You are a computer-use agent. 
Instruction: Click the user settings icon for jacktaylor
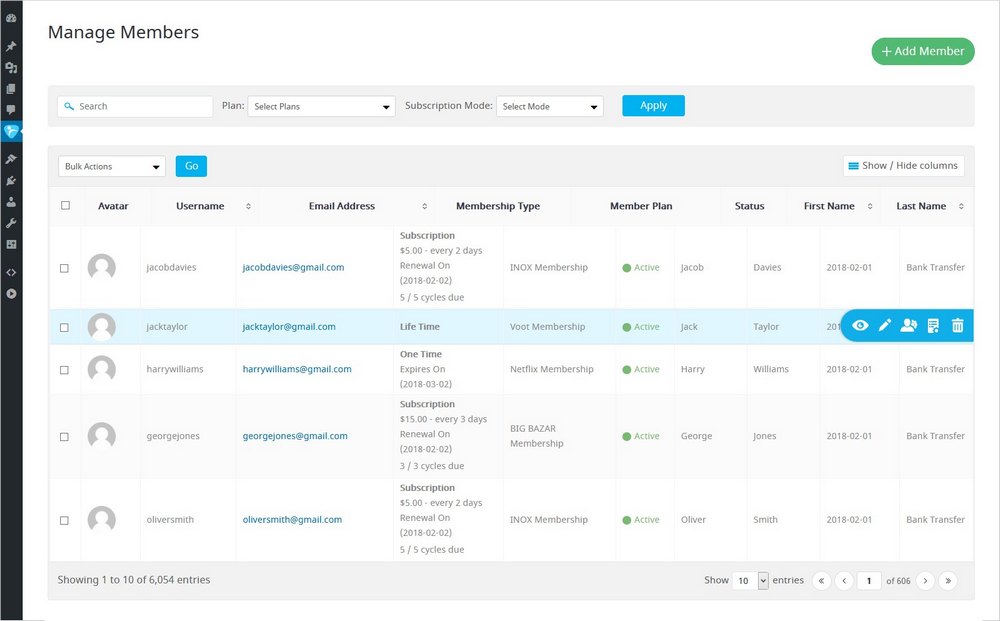[908, 326]
